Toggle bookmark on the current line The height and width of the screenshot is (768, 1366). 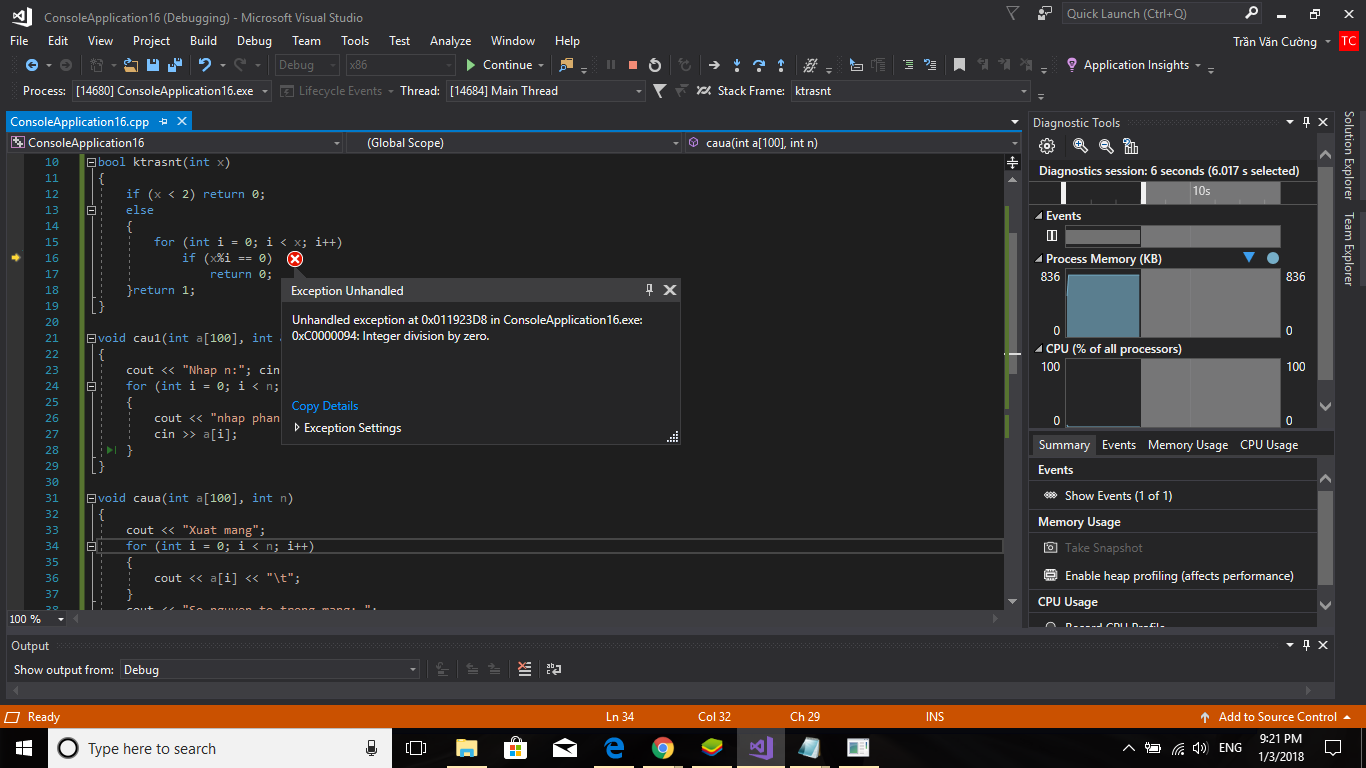(x=959, y=65)
